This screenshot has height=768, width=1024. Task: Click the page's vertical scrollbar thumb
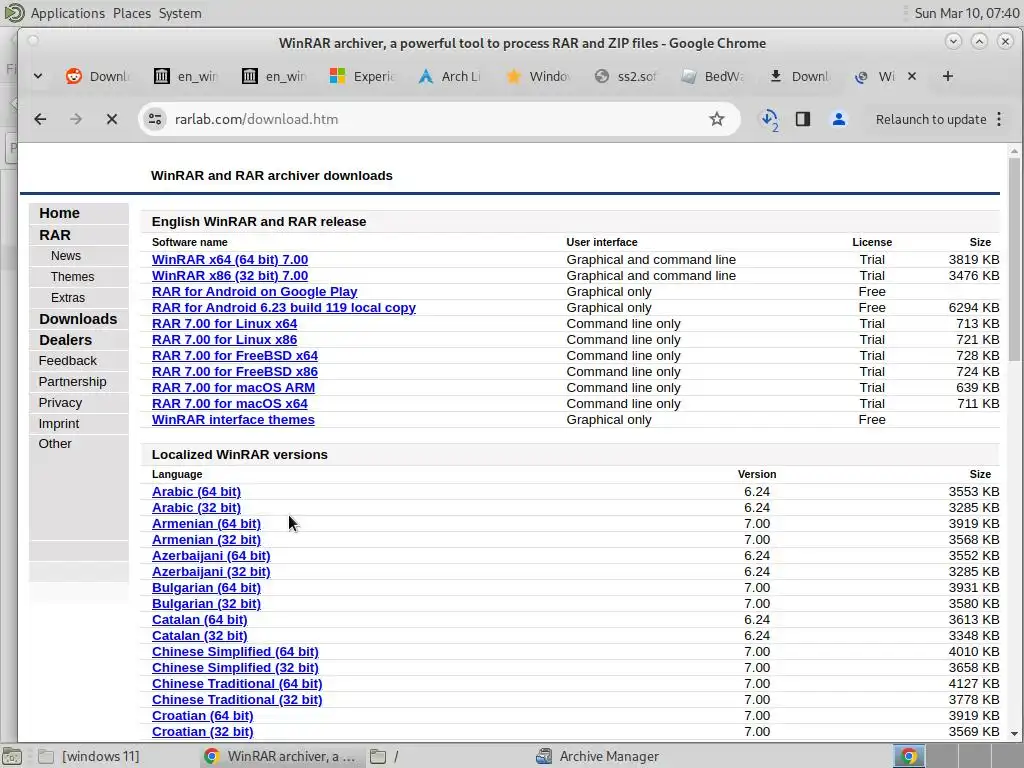tap(1014, 259)
